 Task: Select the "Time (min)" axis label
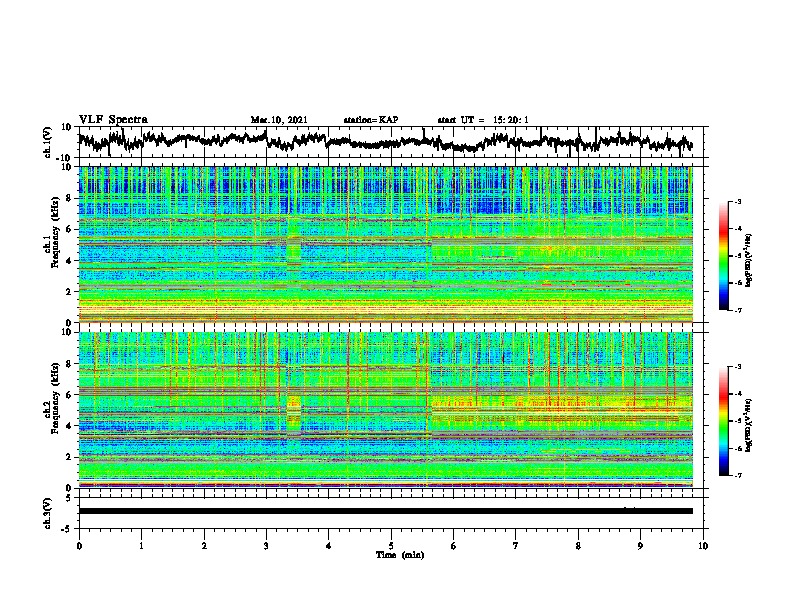point(400,555)
